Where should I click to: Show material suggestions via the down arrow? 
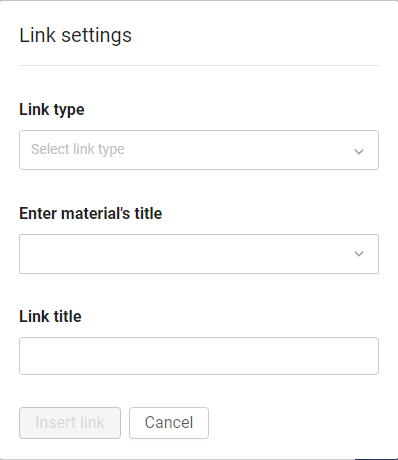(359, 254)
